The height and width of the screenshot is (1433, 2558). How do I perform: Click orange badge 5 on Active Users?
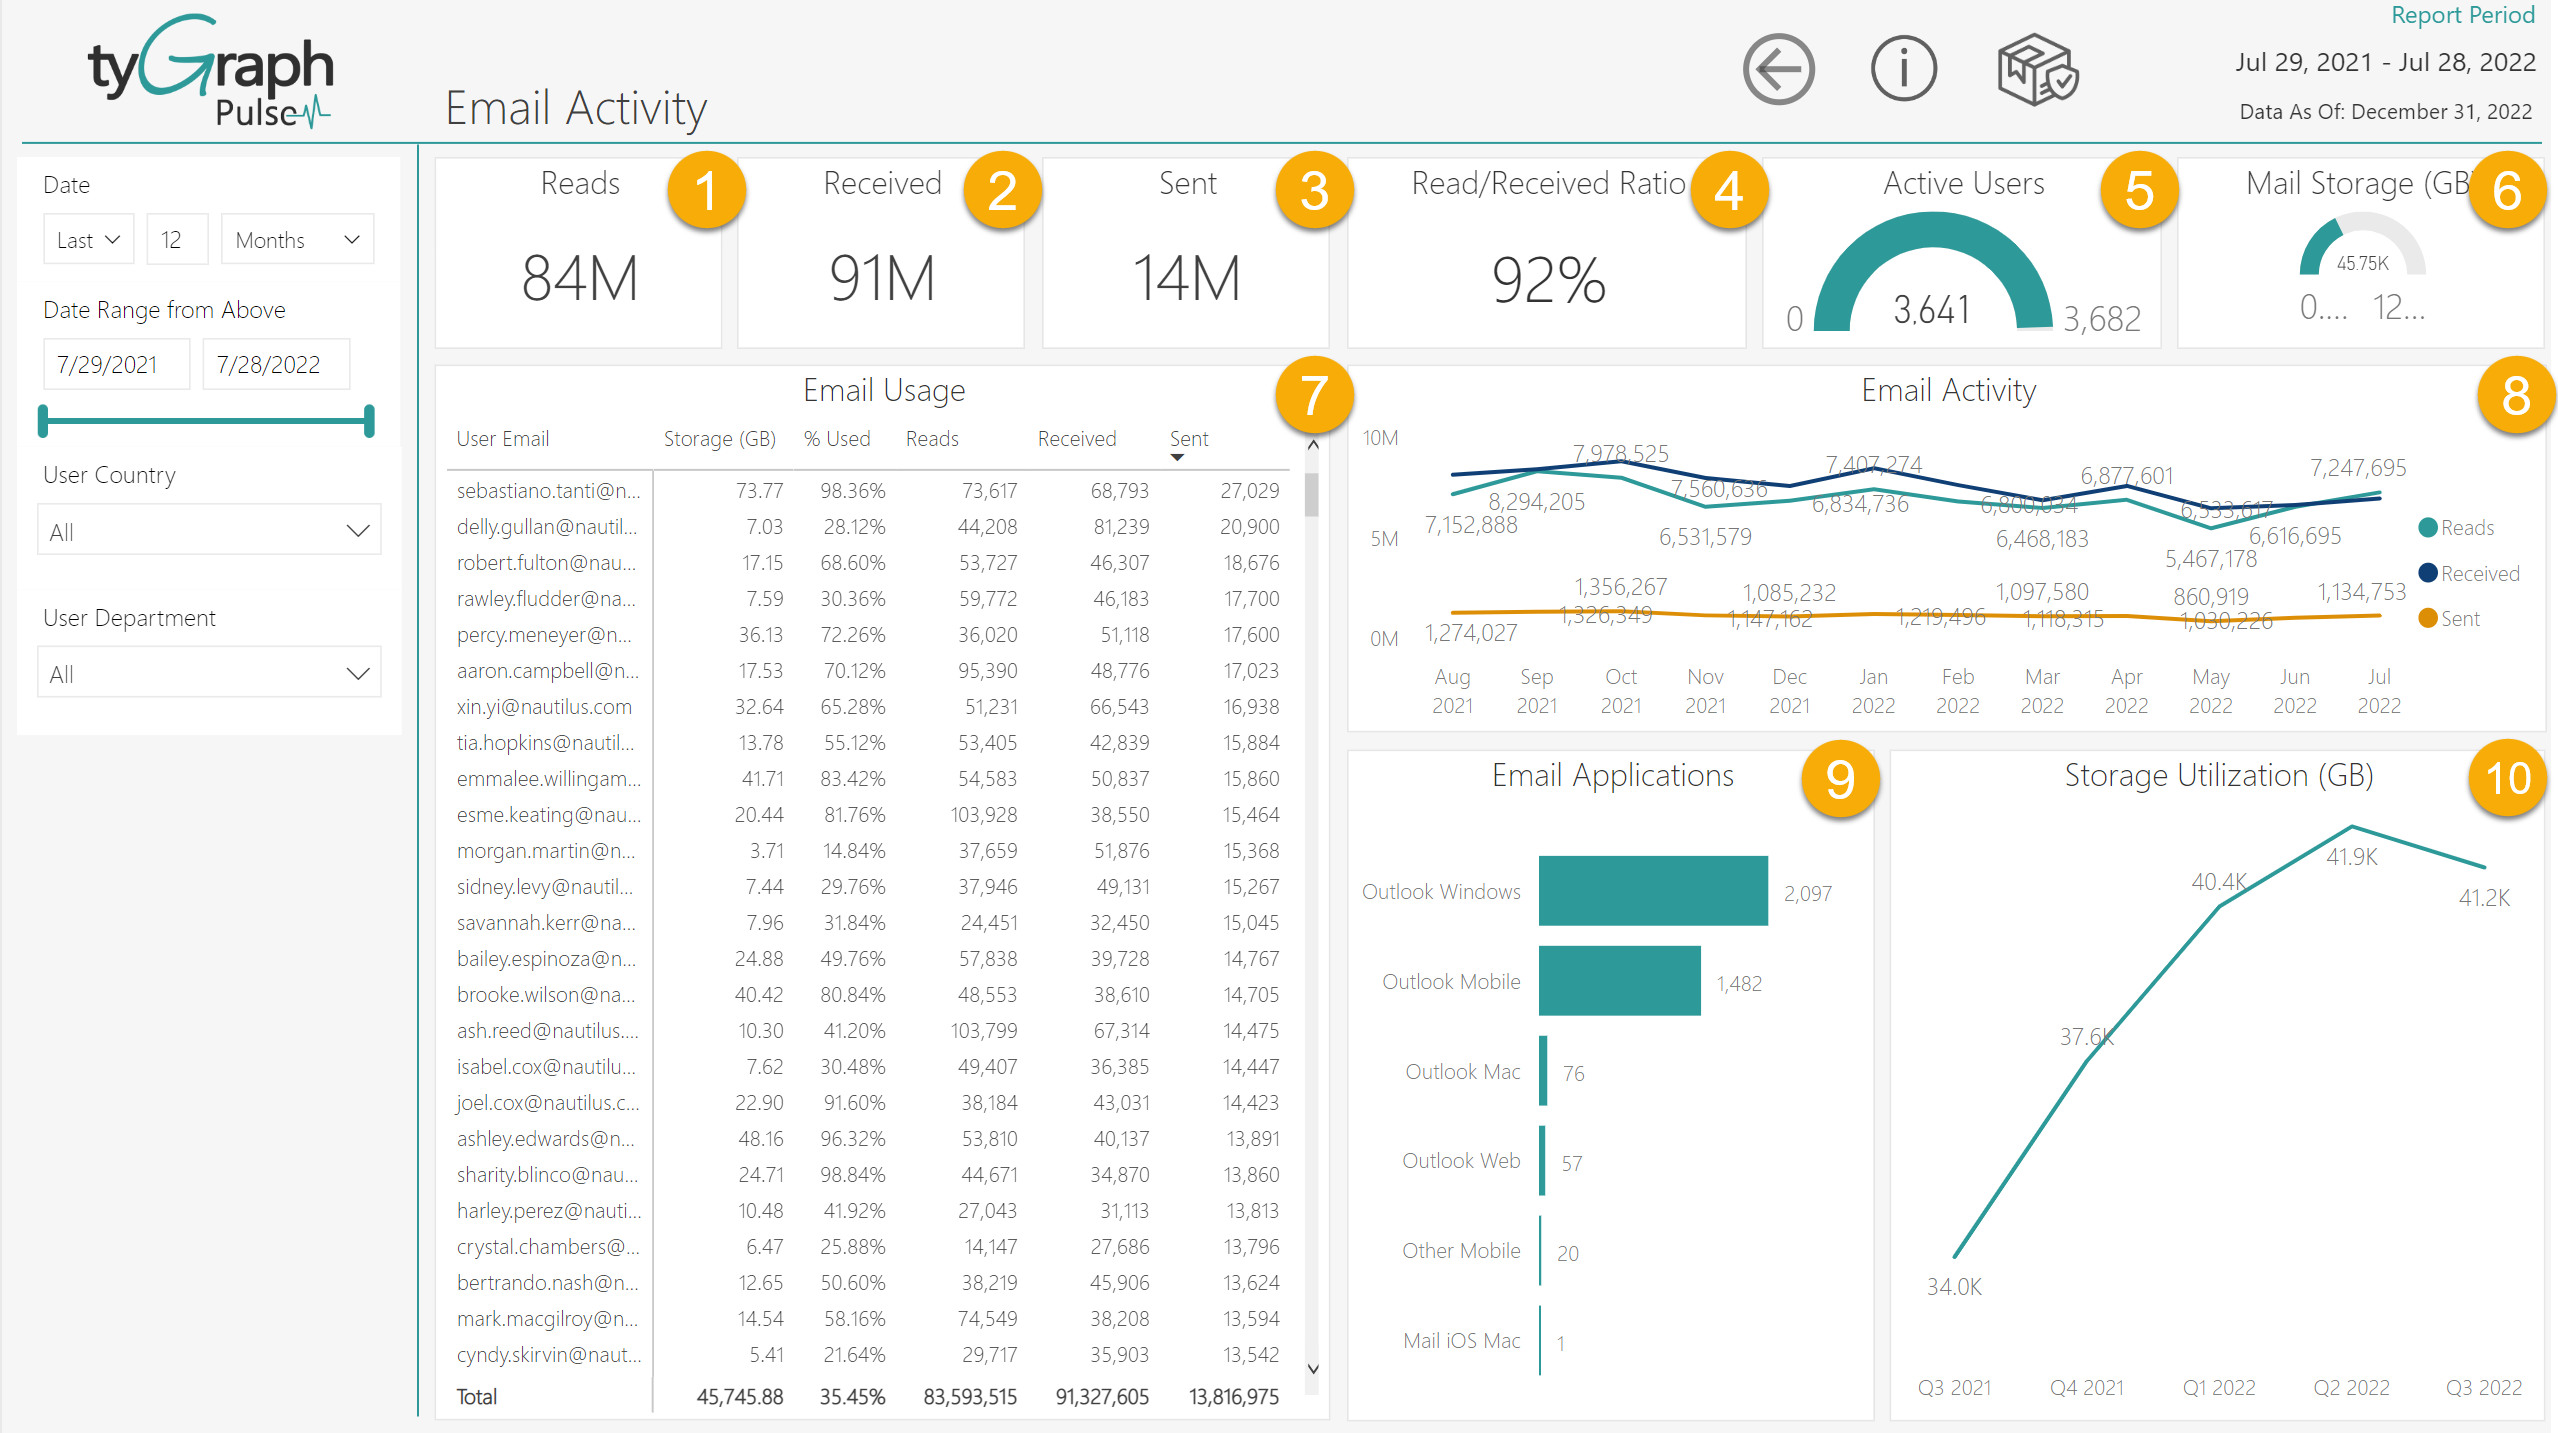2138,191
